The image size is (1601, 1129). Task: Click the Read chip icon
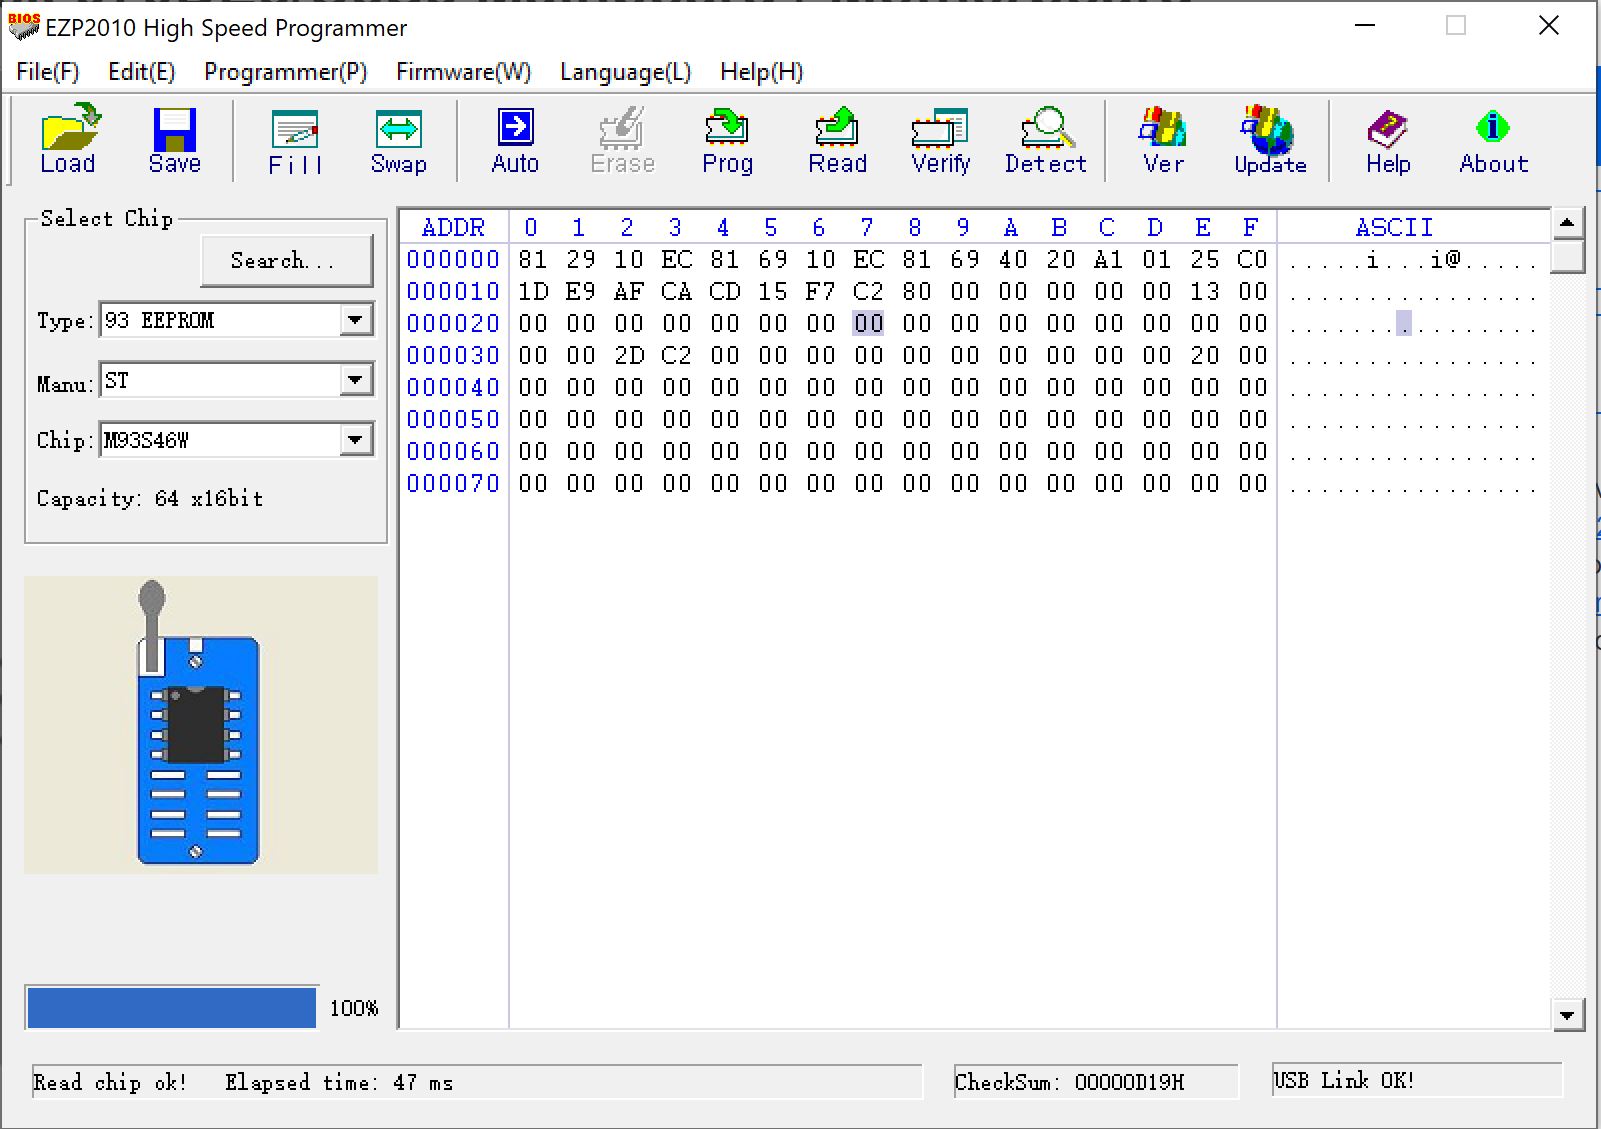pyautogui.click(x=837, y=140)
